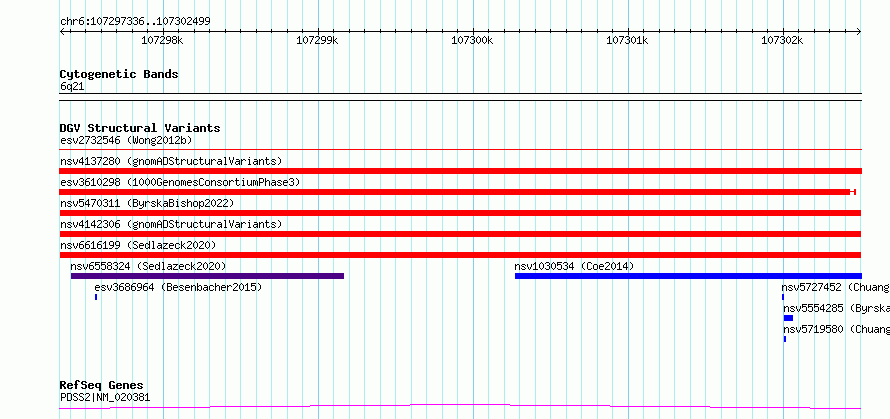Open nsv5470311 (ByrskaBishop2022) label
This screenshot has height=419, width=890.
pyautogui.click(x=147, y=203)
